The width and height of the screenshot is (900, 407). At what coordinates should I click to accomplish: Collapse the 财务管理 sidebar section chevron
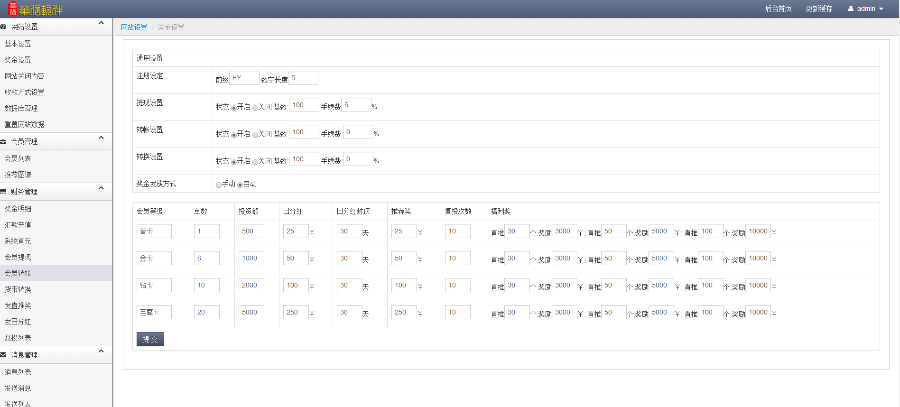(101, 188)
